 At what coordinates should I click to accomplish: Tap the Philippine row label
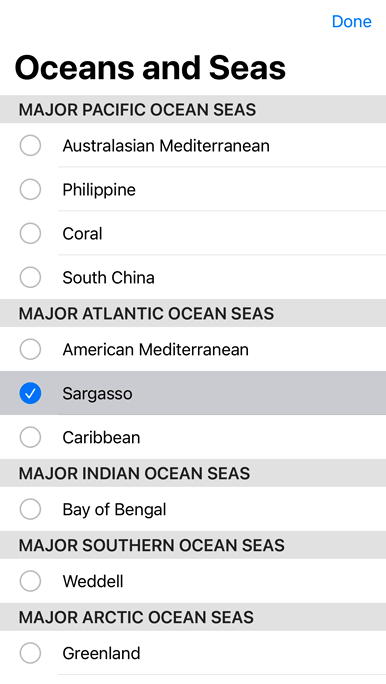click(x=99, y=190)
